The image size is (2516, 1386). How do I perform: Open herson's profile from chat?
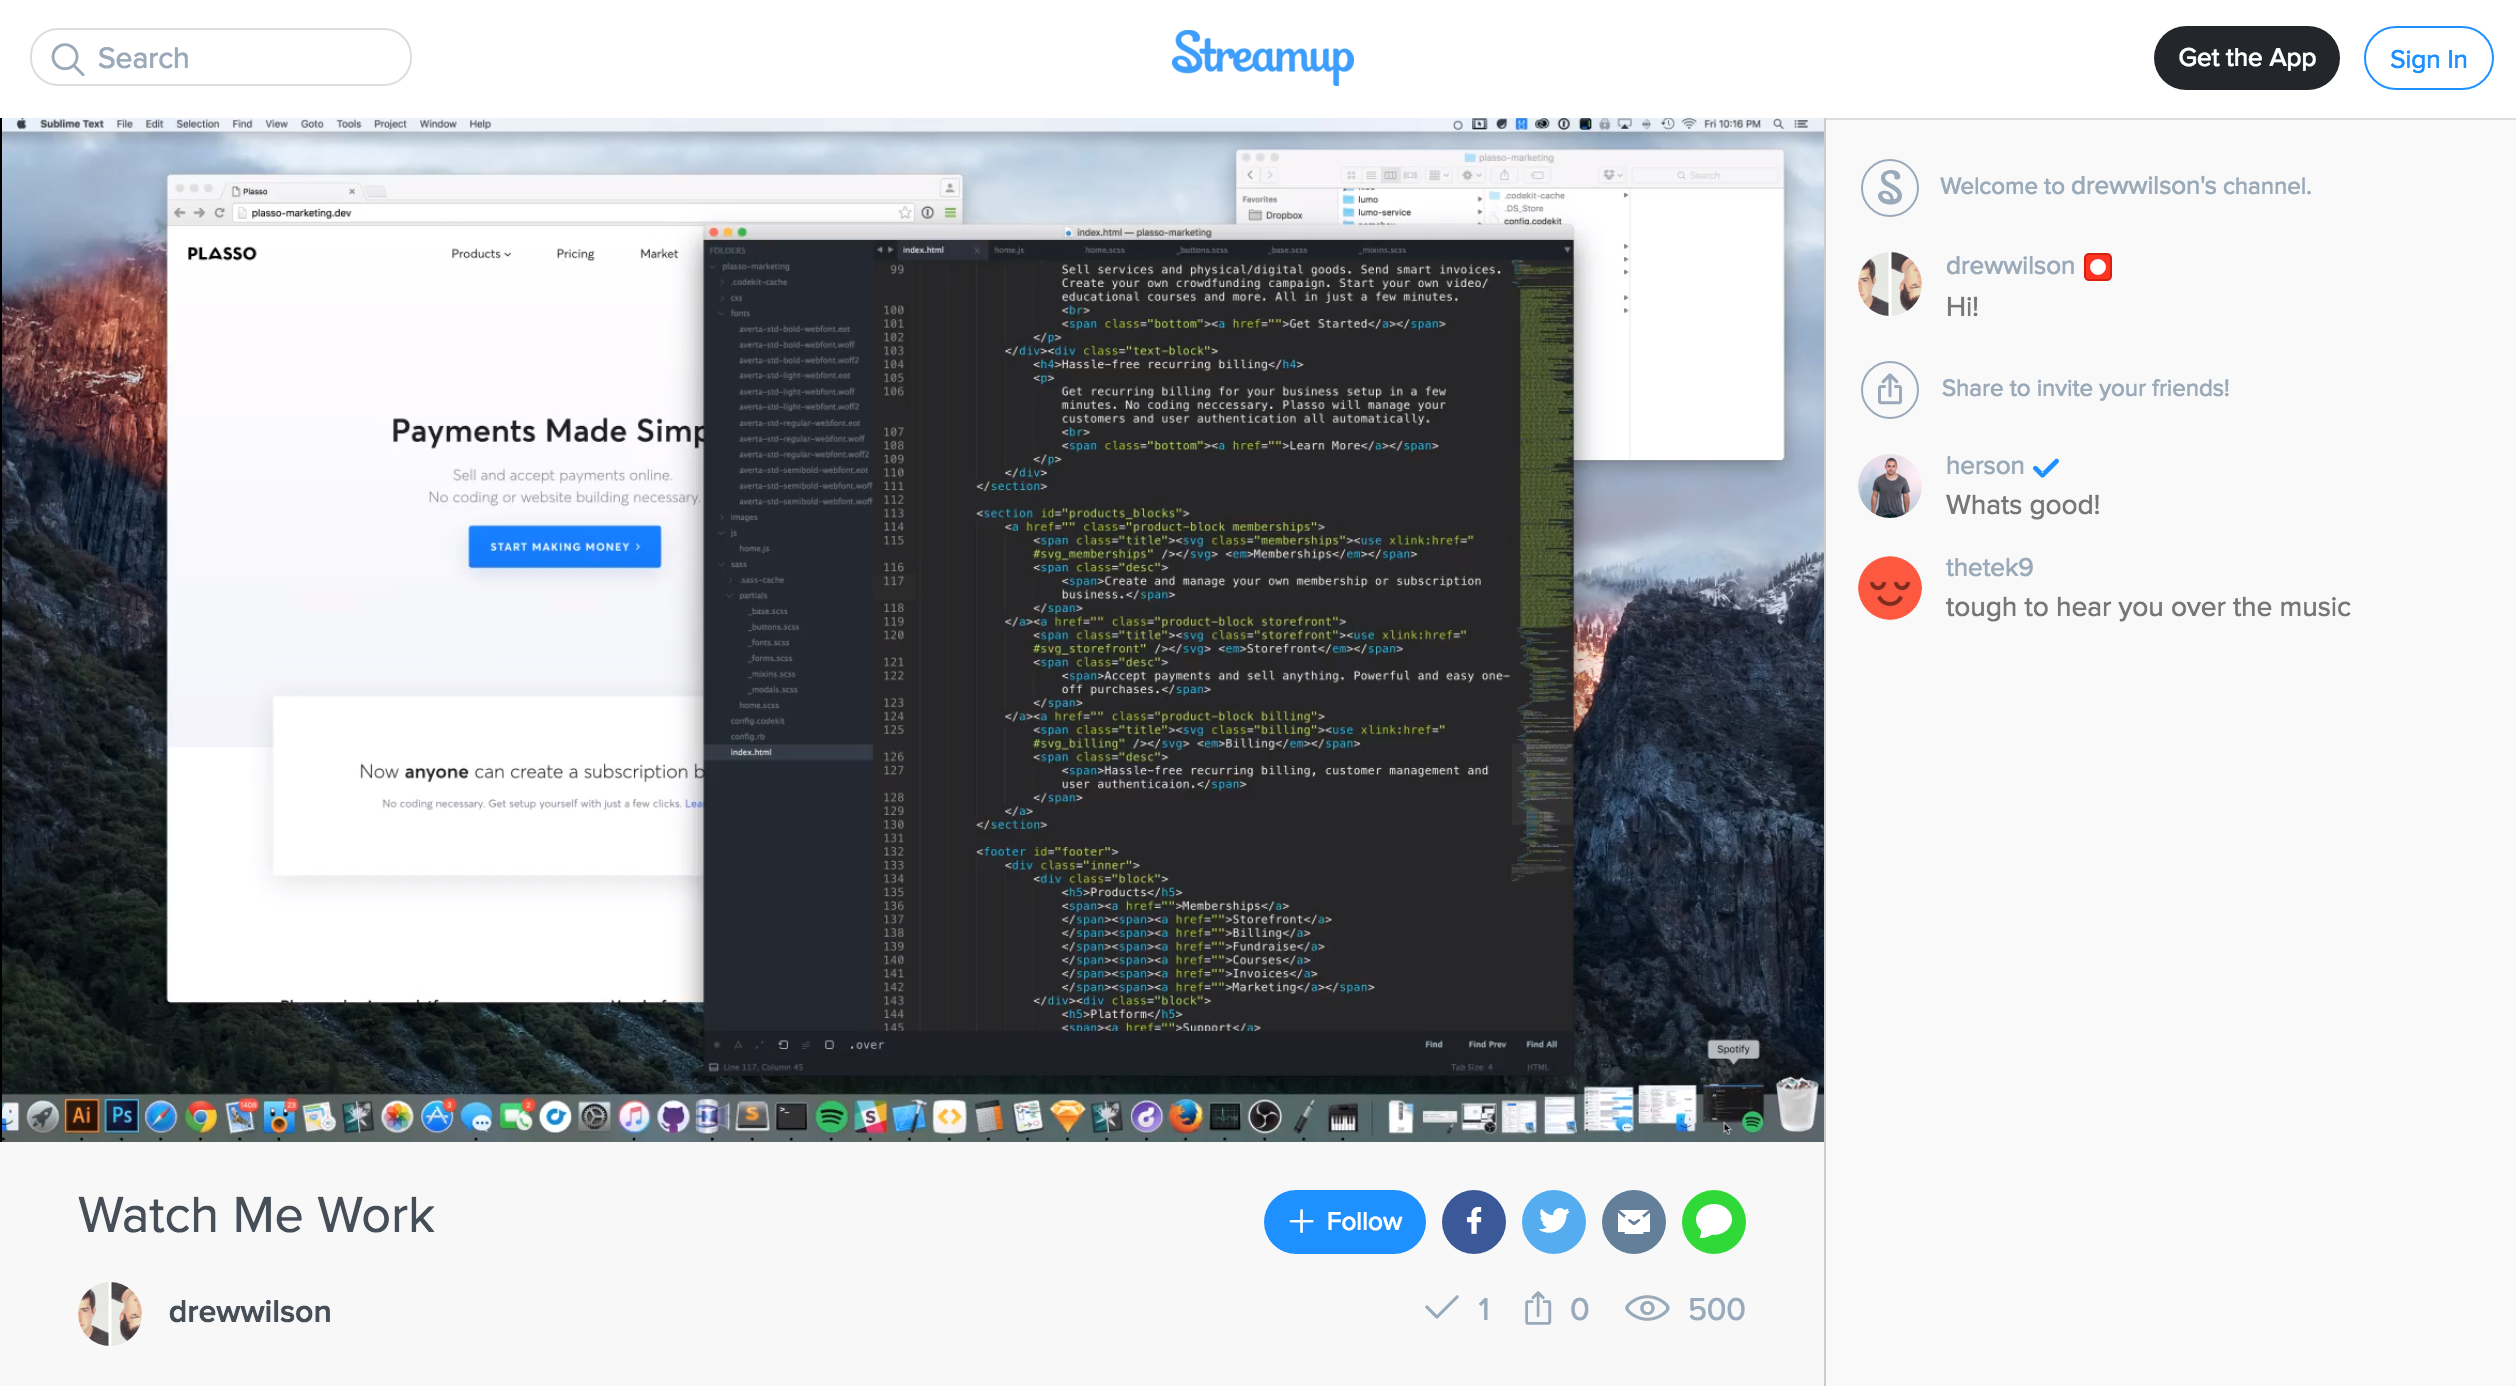1984,466
